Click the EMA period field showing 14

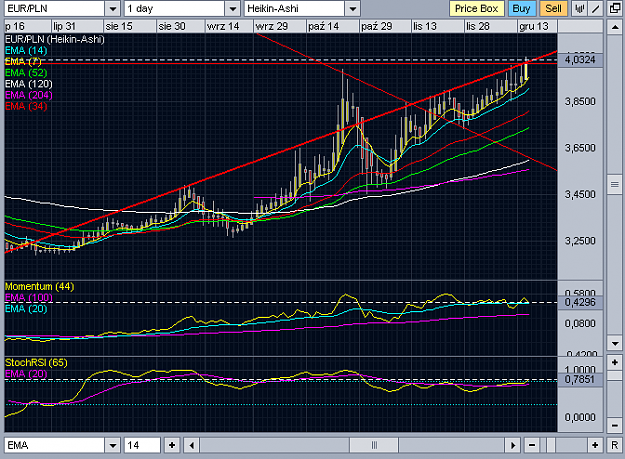click(142, 445)
